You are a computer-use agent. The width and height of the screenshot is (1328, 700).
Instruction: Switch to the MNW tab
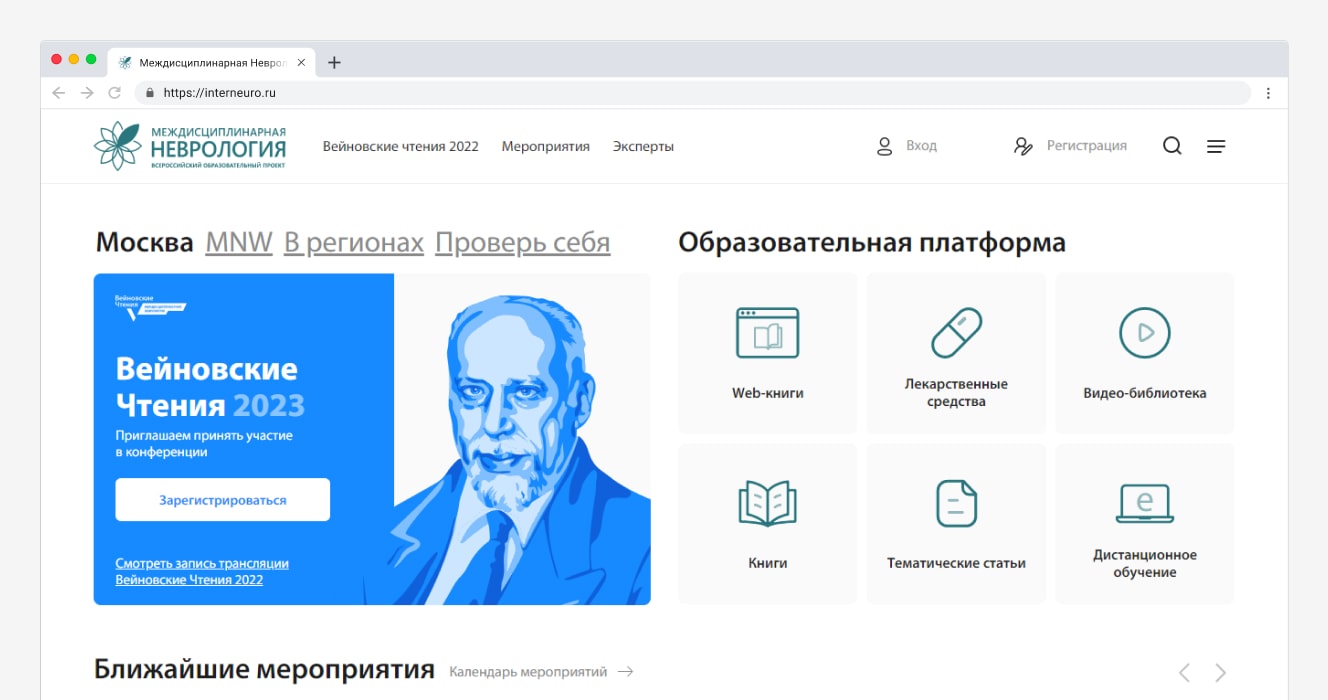coord(239,243)
